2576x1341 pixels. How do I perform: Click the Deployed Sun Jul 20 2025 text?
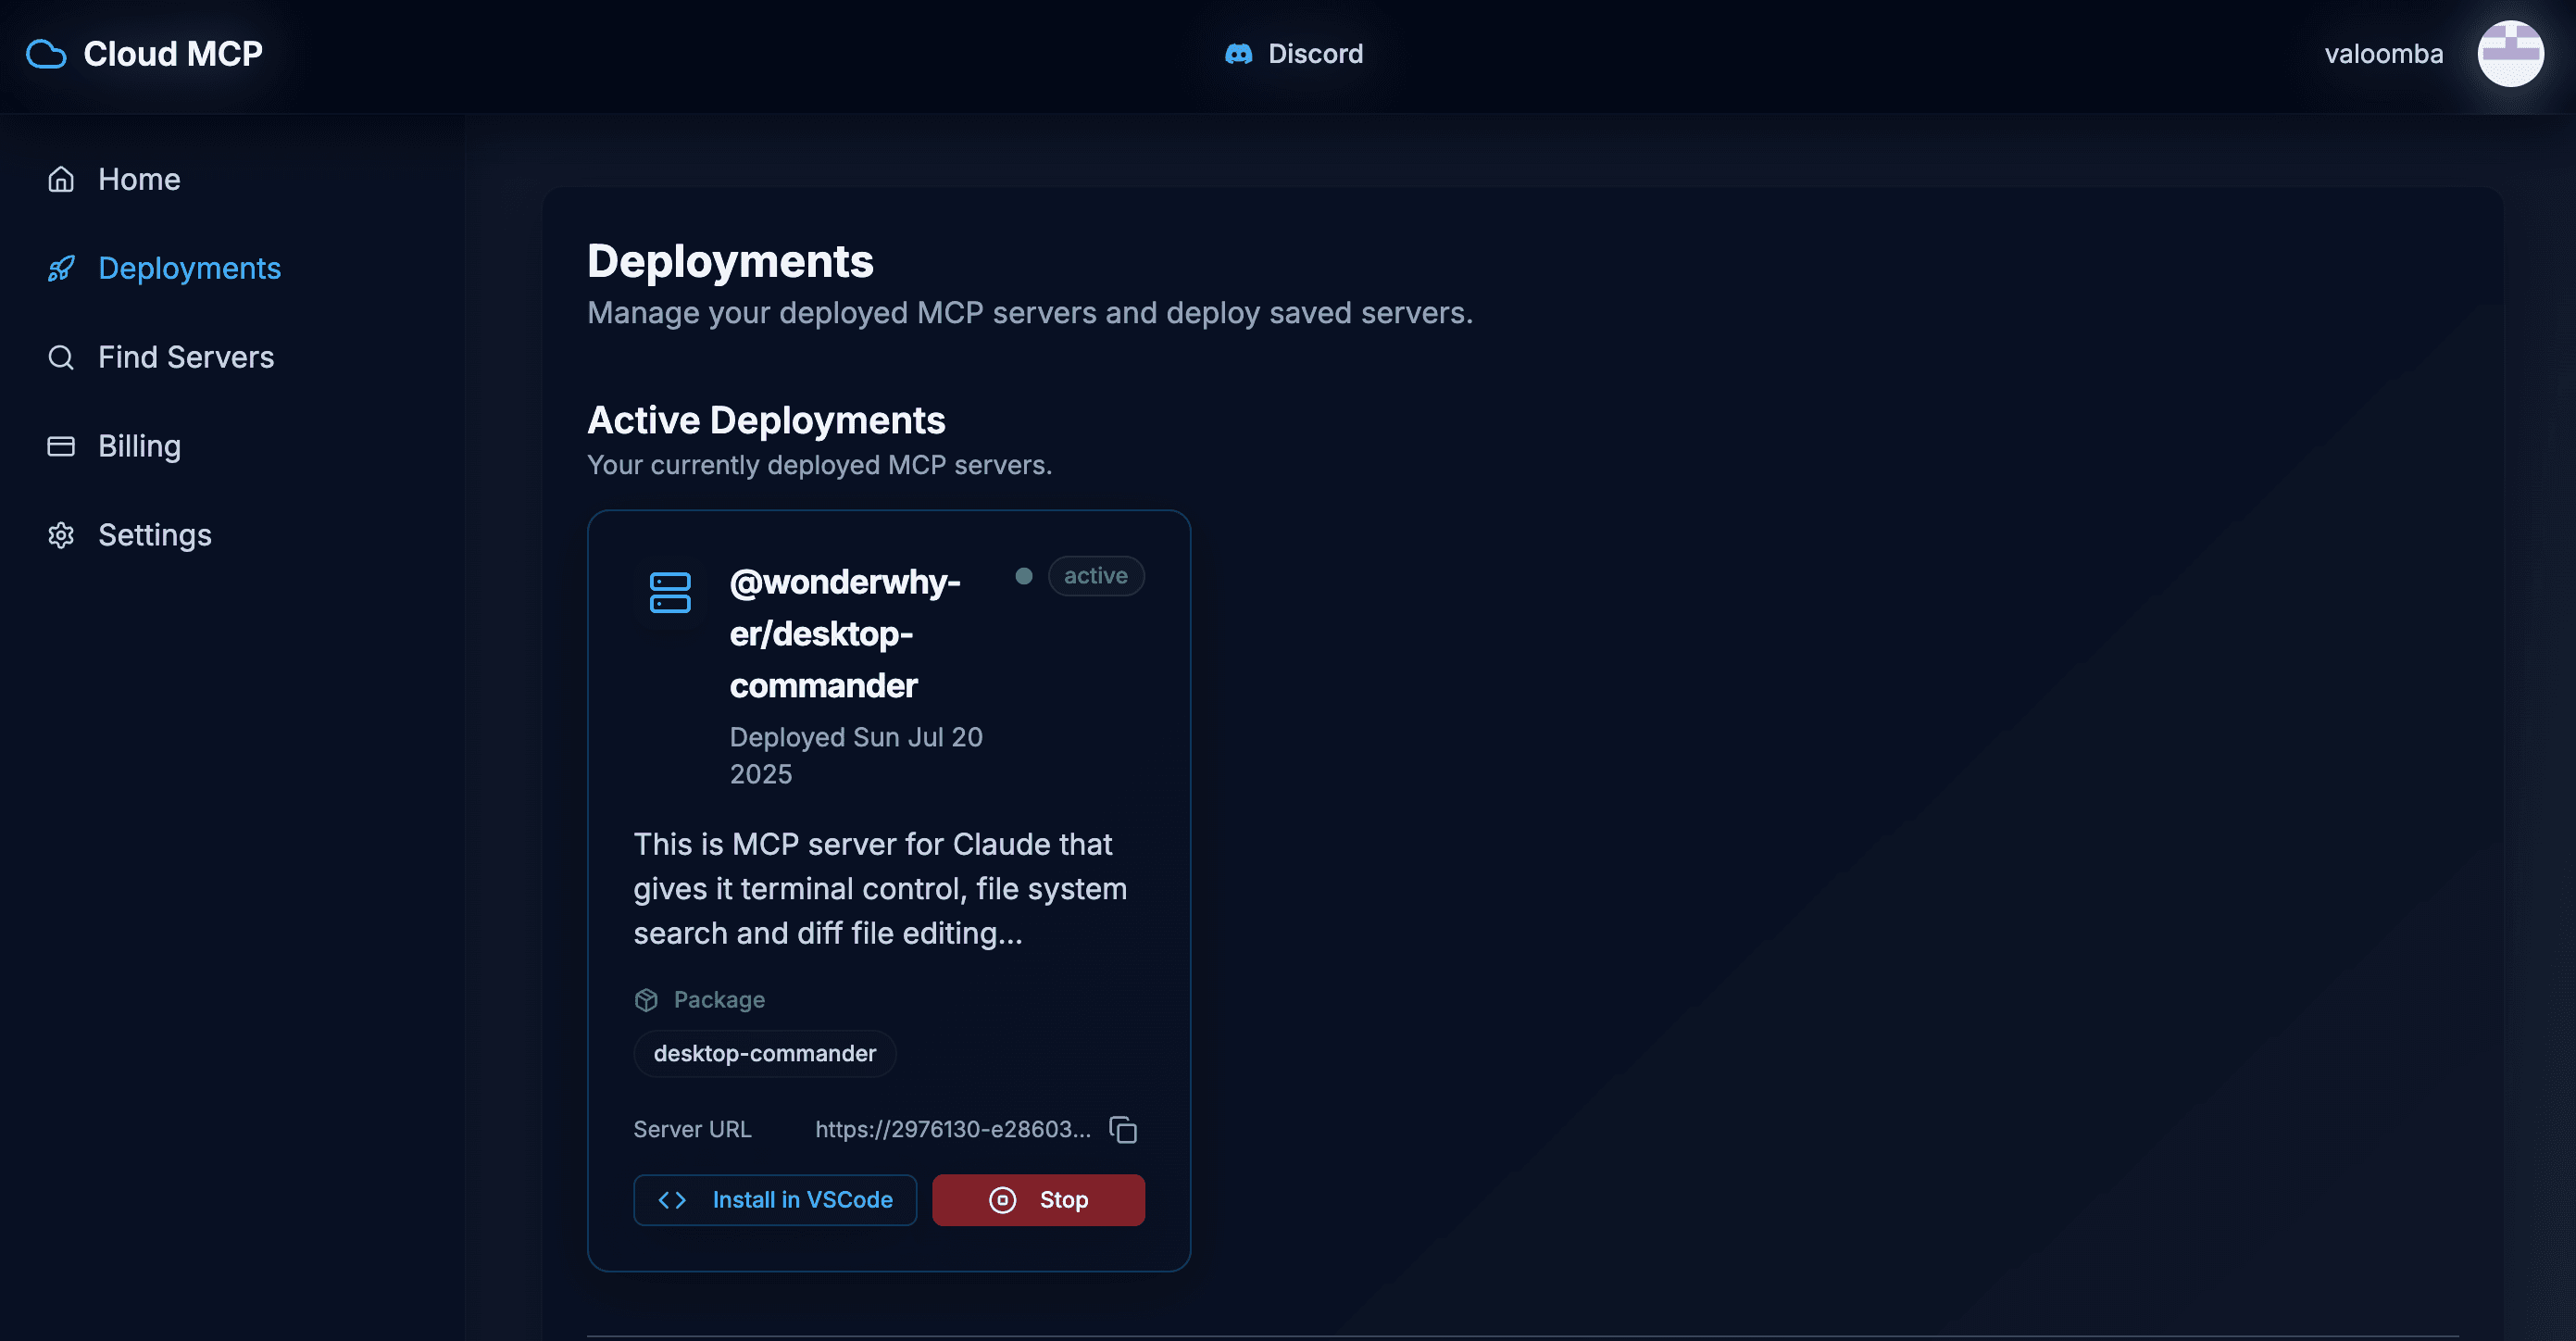point(856,755)
